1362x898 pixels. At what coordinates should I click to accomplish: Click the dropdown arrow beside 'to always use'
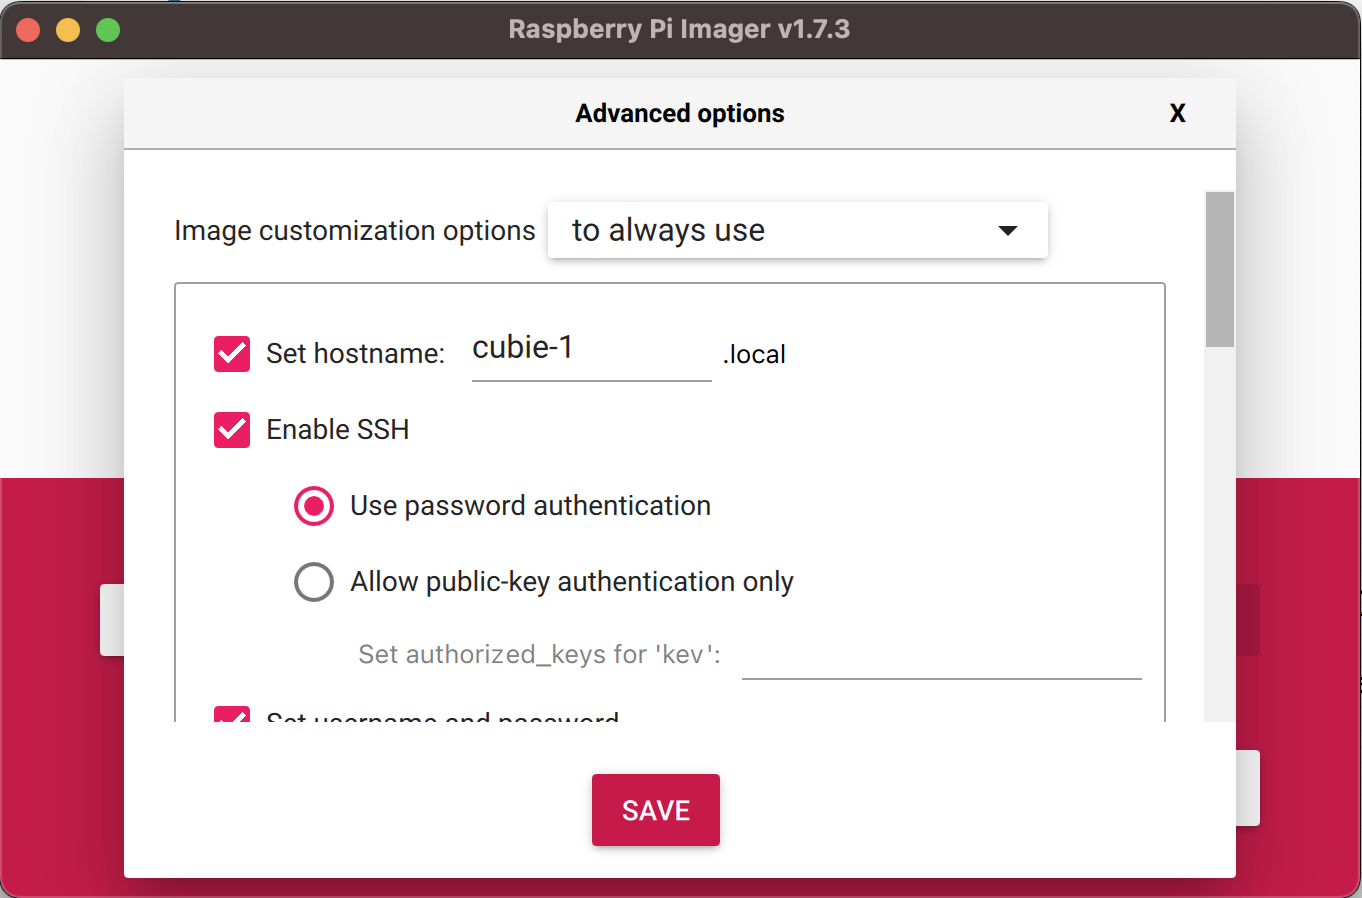point(1008,231)
